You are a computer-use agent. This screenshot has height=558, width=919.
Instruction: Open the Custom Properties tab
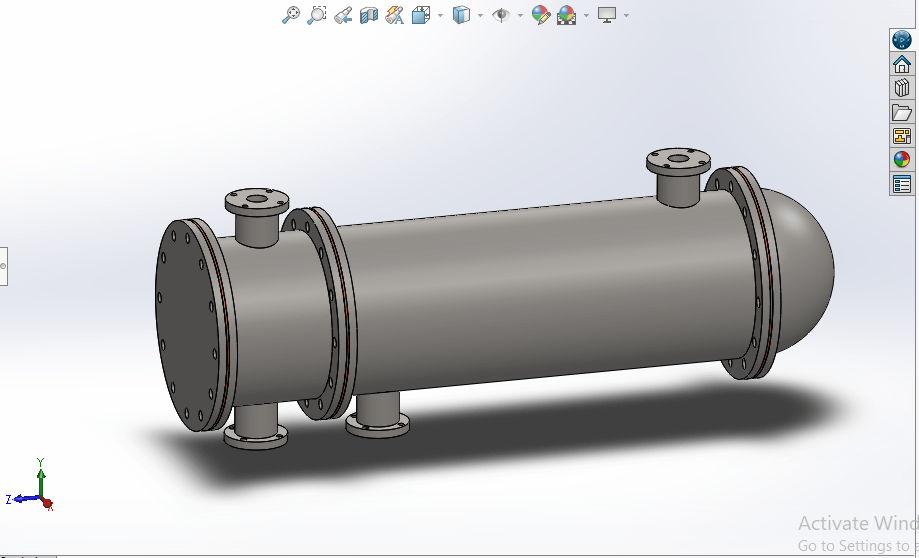click(x=902, y=184)
